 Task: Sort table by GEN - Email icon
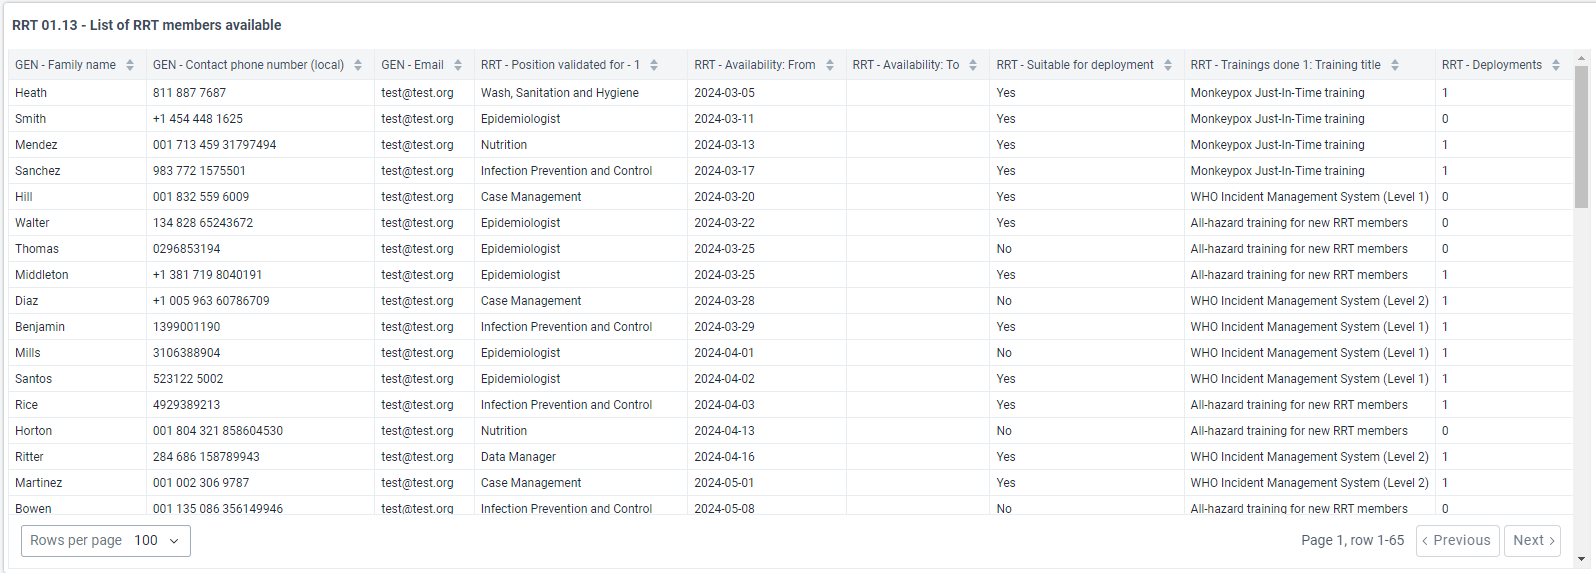(458, 65)
